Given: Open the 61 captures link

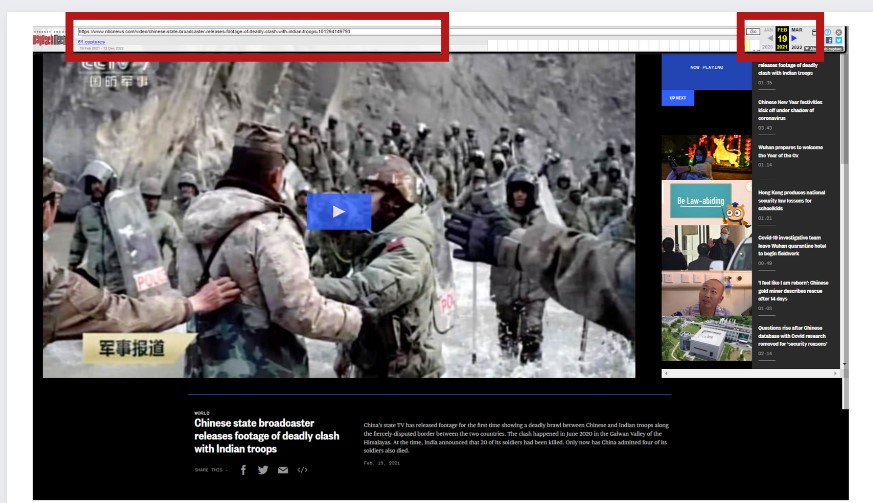Looking at the screenshot, I should coord(91,42).
